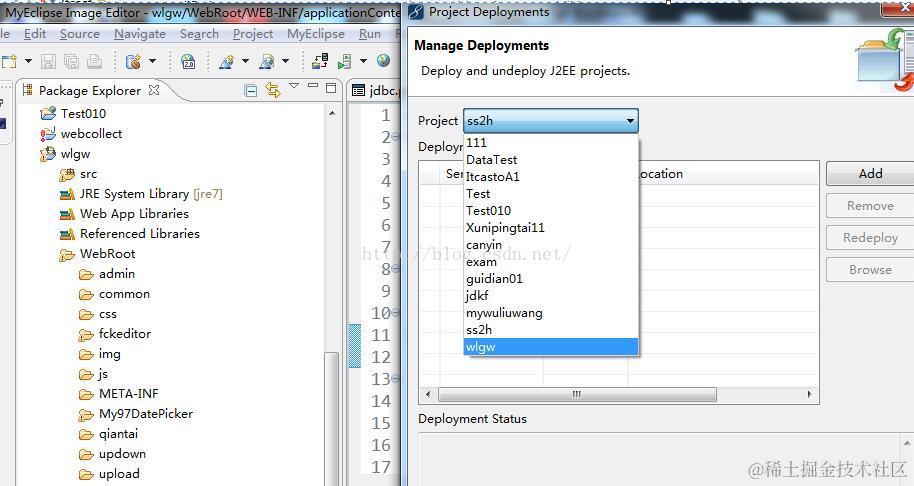
Task: Click the new EJB bean toolbar icon
Action: (133, 61)
